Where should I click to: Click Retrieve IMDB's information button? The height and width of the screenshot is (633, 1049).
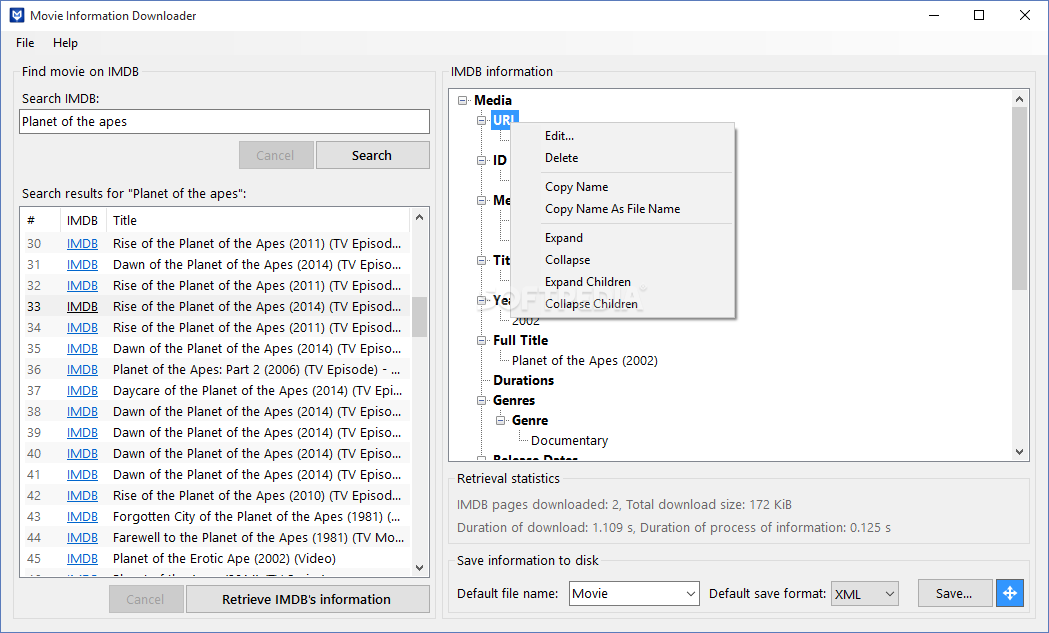[306, 600]
